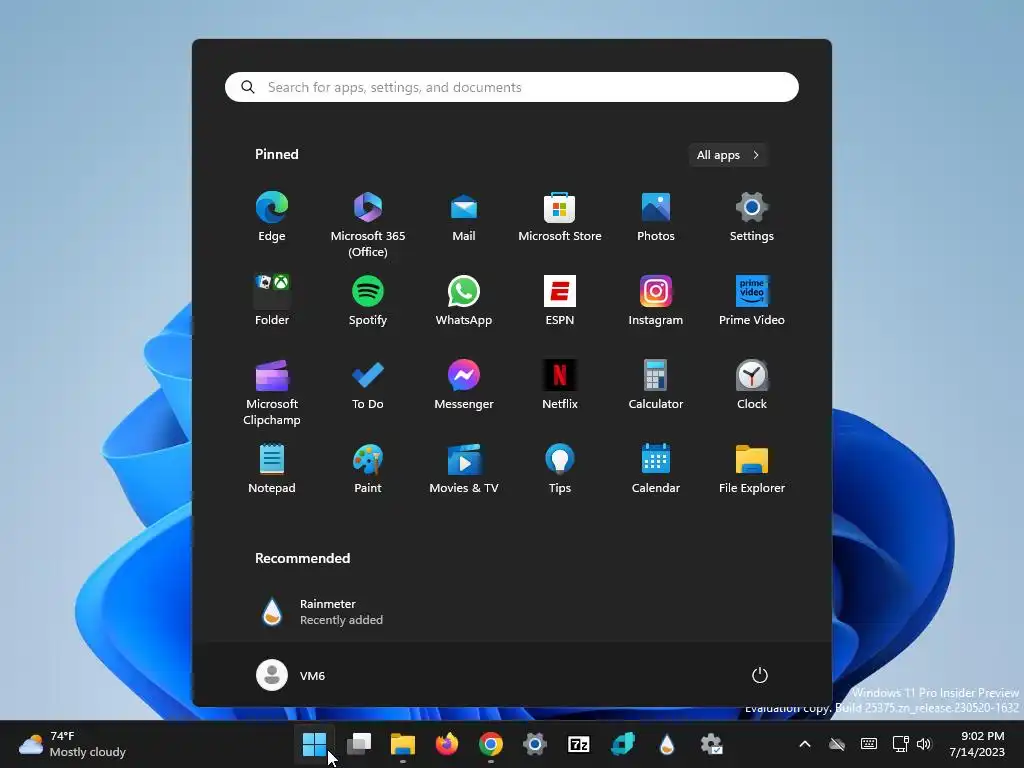The width and height of the screenshot is (1024, 768).
Task: Click the All apps button
Action: (x=728, y=155)
